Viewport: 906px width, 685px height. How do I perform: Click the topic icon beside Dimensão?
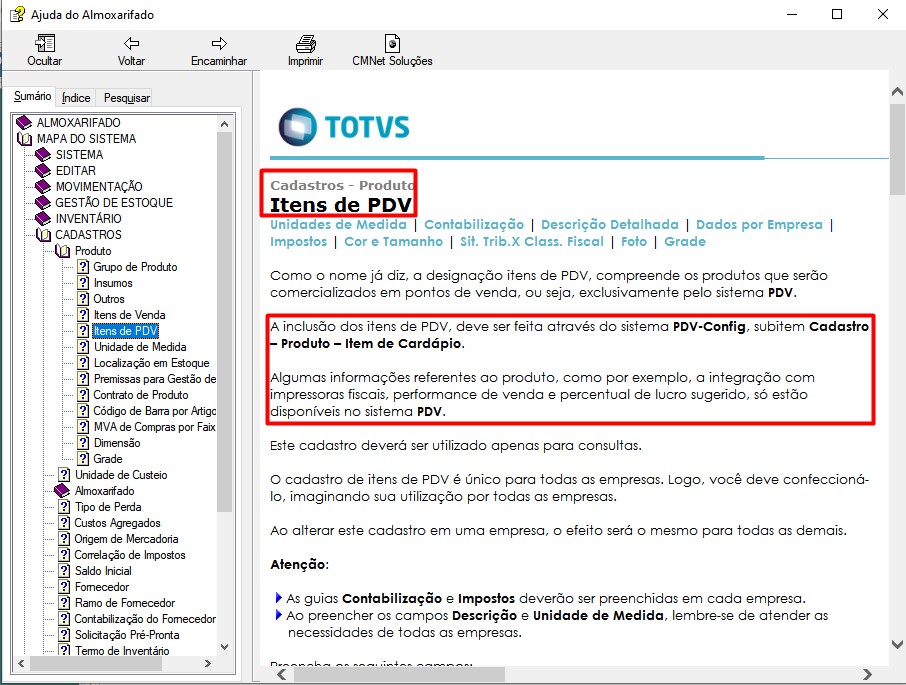tap(83, 443)
